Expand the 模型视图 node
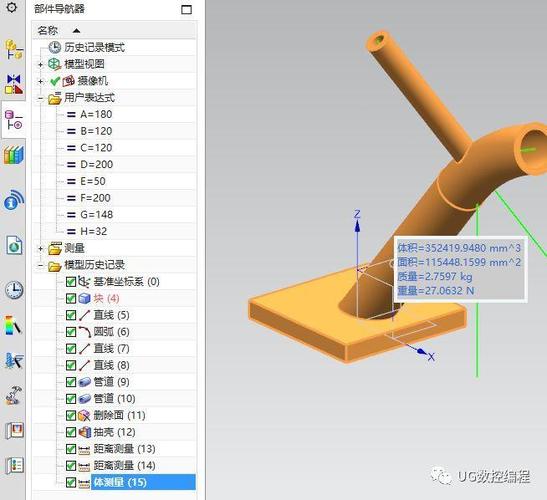The width and height of the screenshot is (547, 500). tap(41, 65)
